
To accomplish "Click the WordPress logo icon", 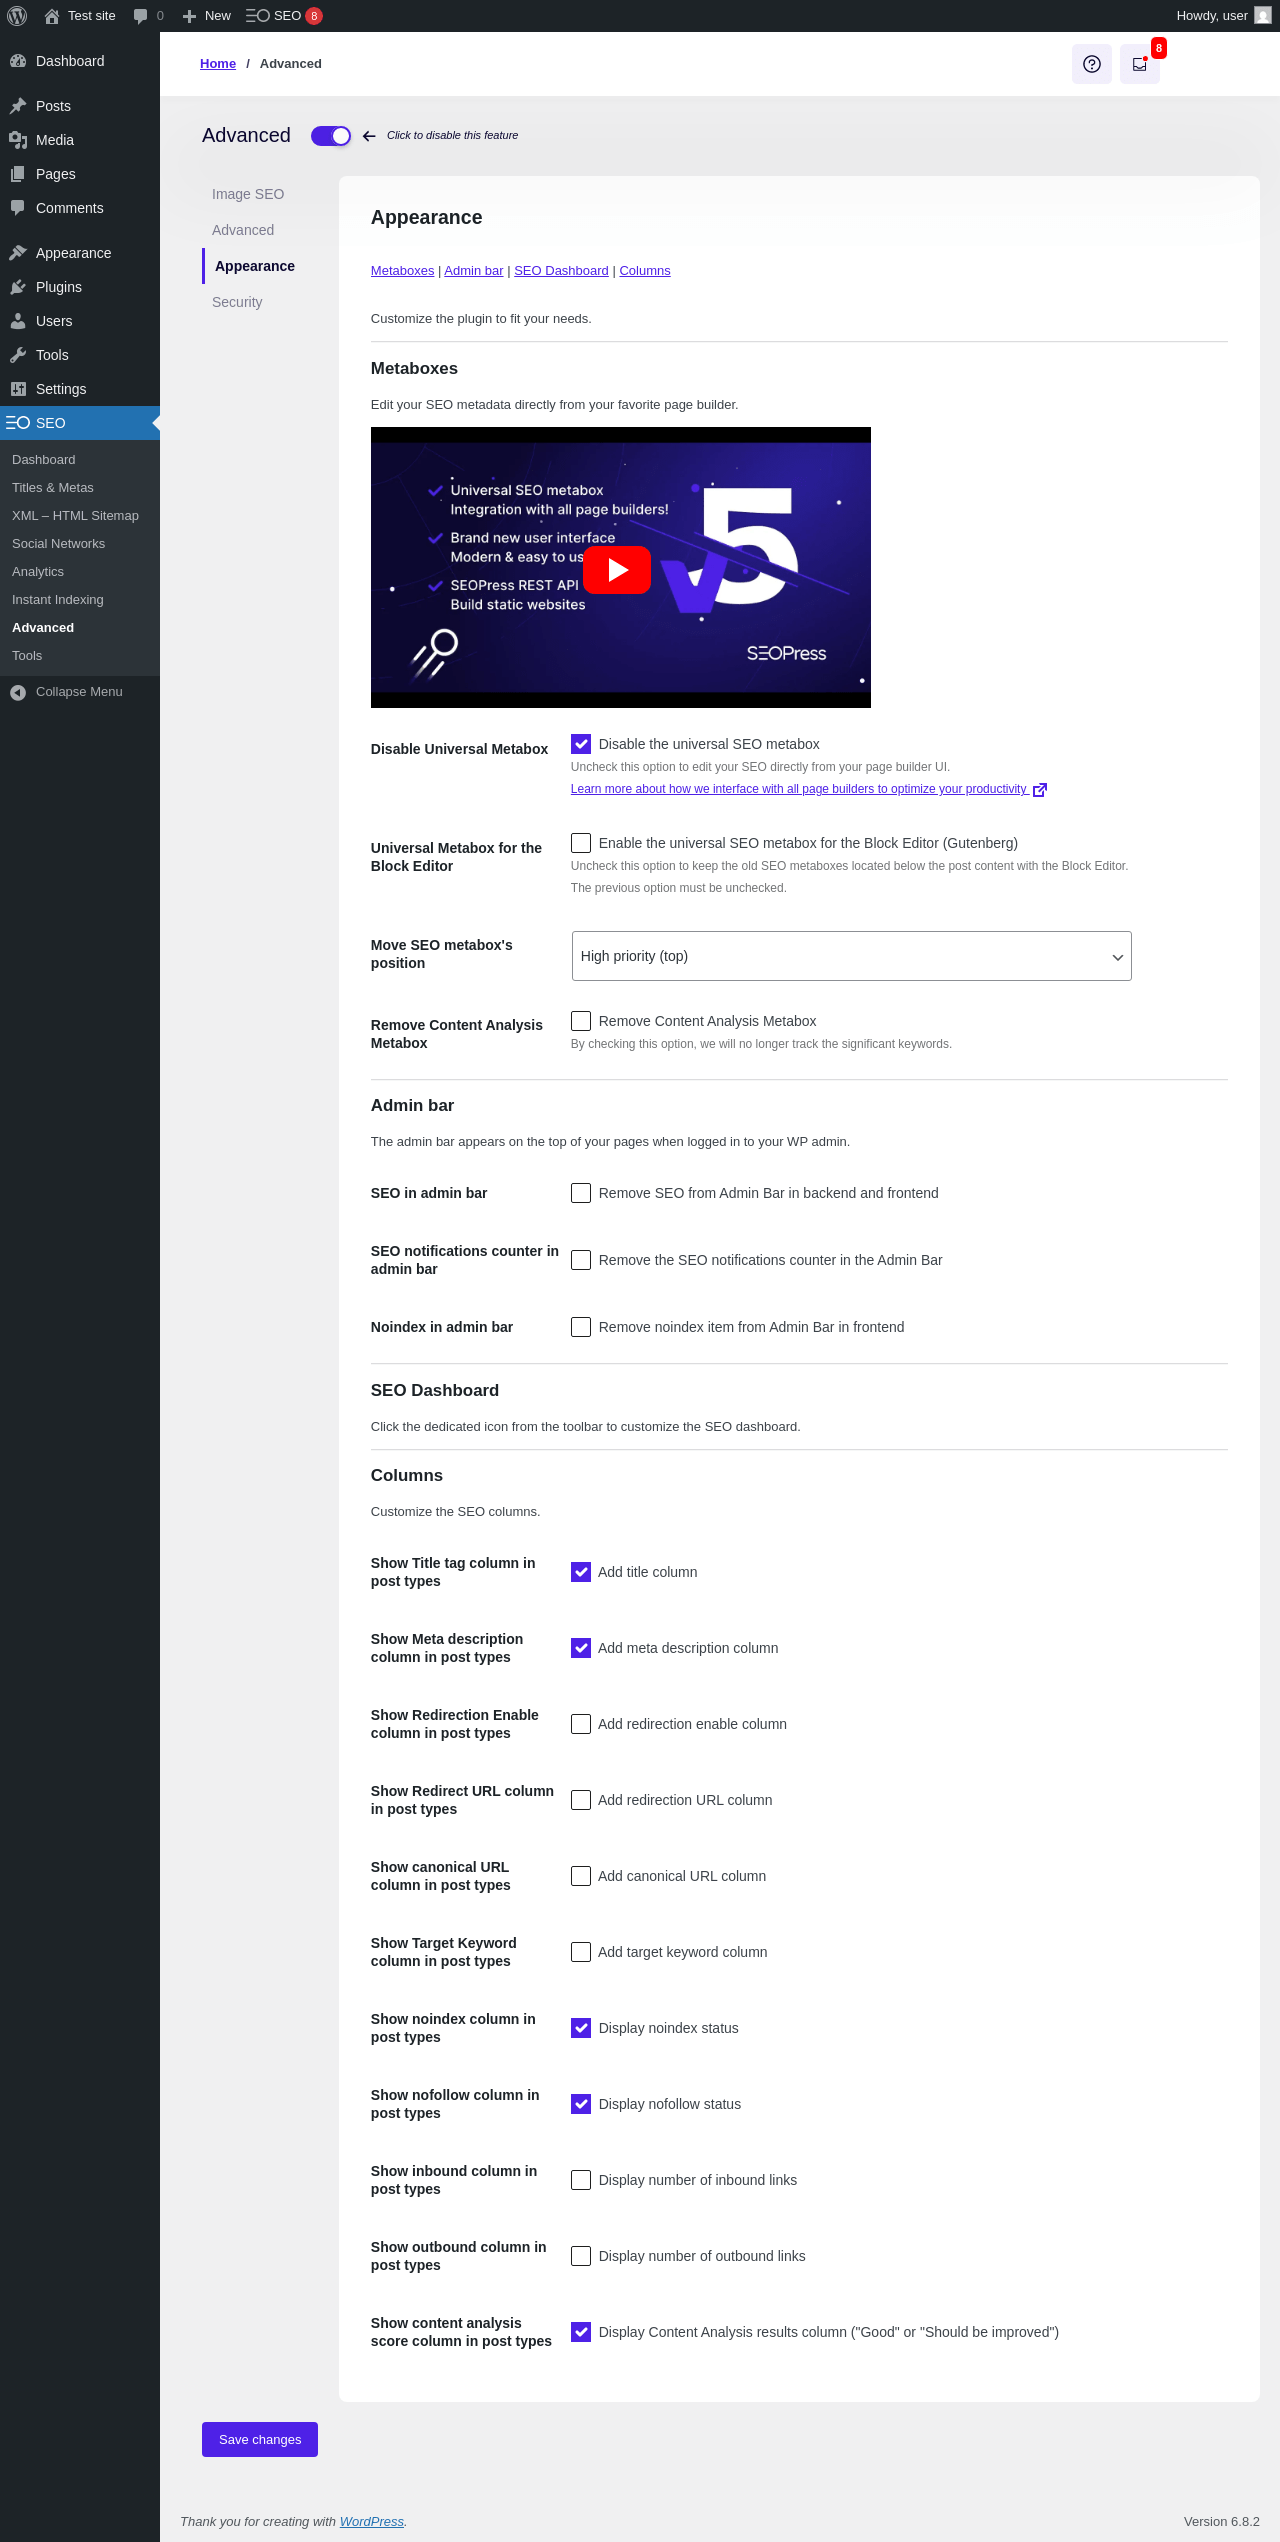I will pyautogui.click(x=17, y=16).
